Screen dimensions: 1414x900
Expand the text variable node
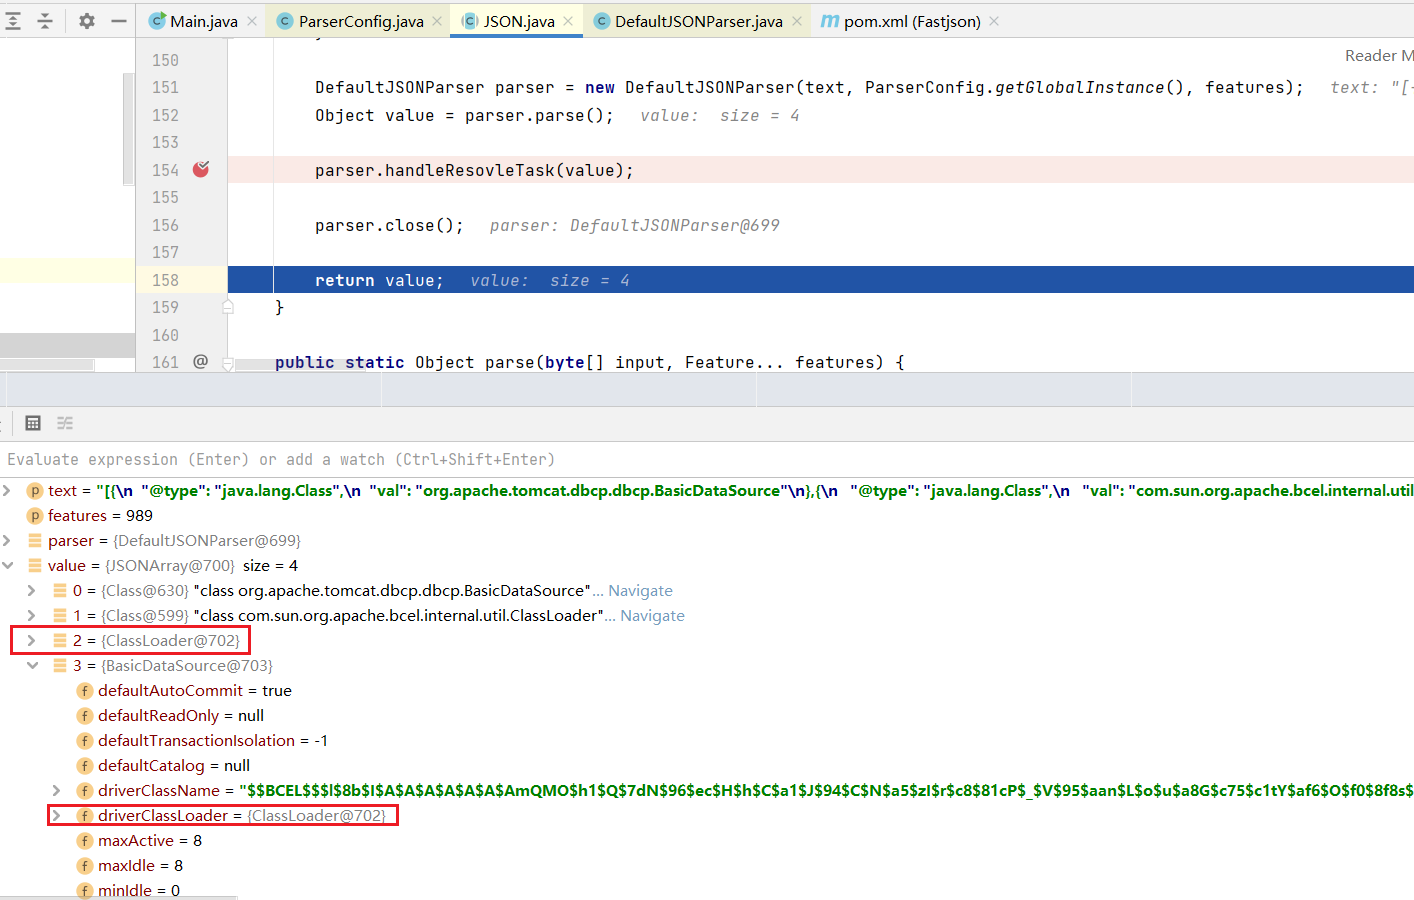coord(7,490)
